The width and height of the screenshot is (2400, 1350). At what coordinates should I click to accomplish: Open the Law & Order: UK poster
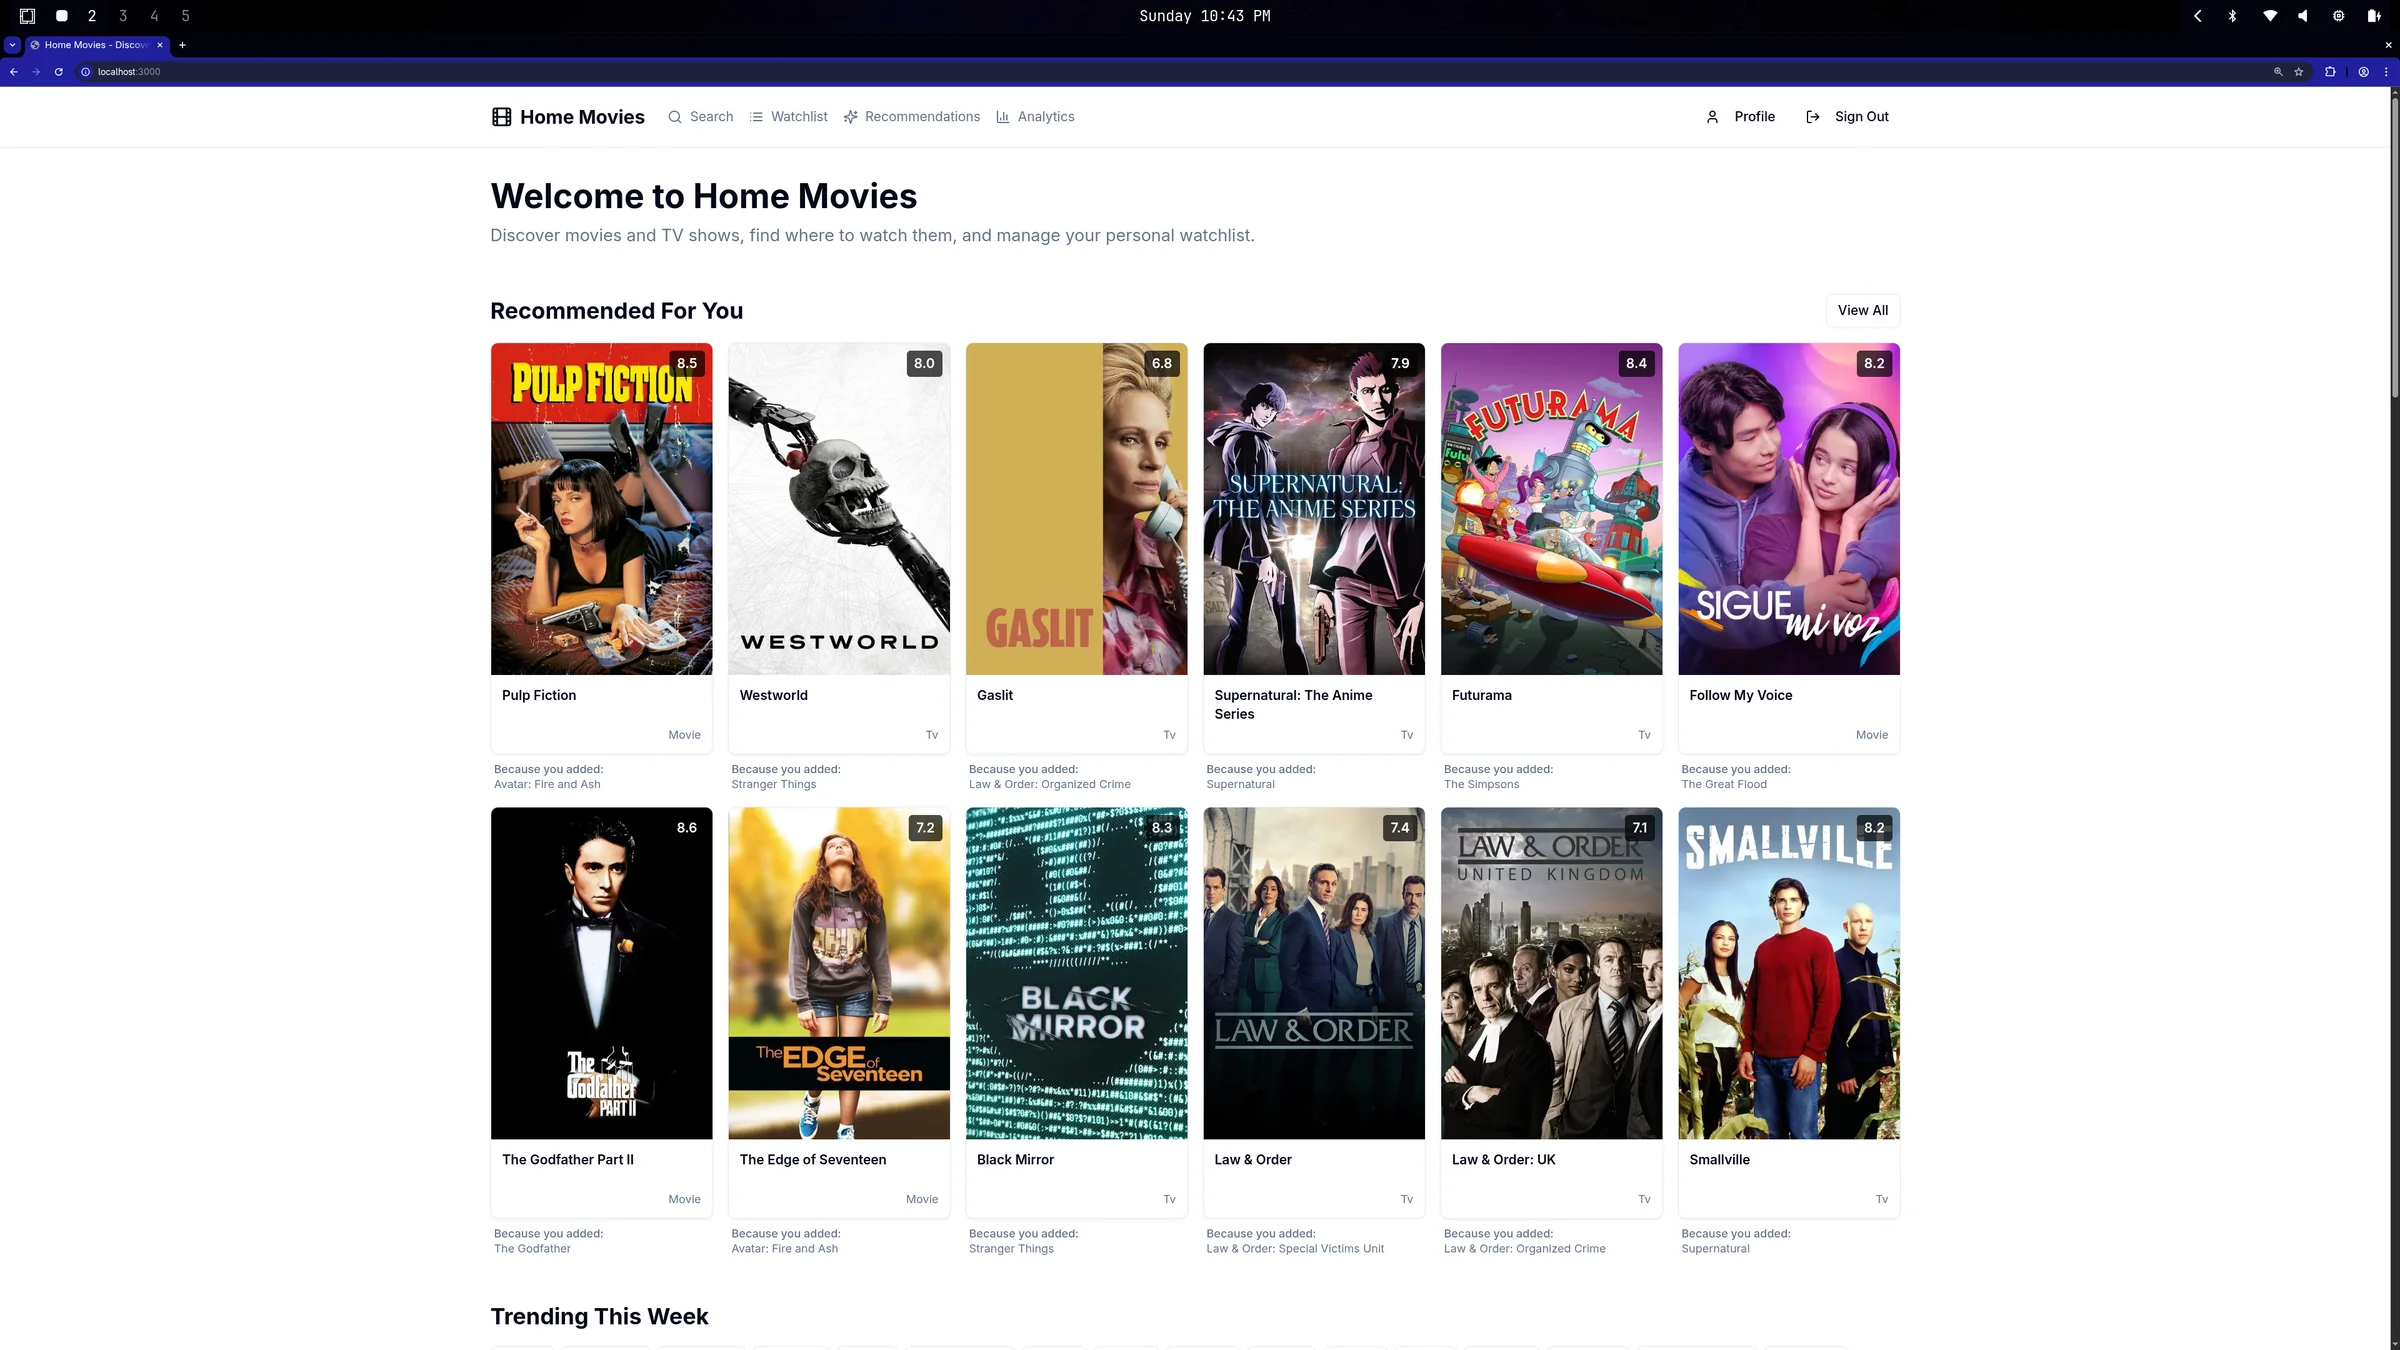click(x=1552, y=973)
